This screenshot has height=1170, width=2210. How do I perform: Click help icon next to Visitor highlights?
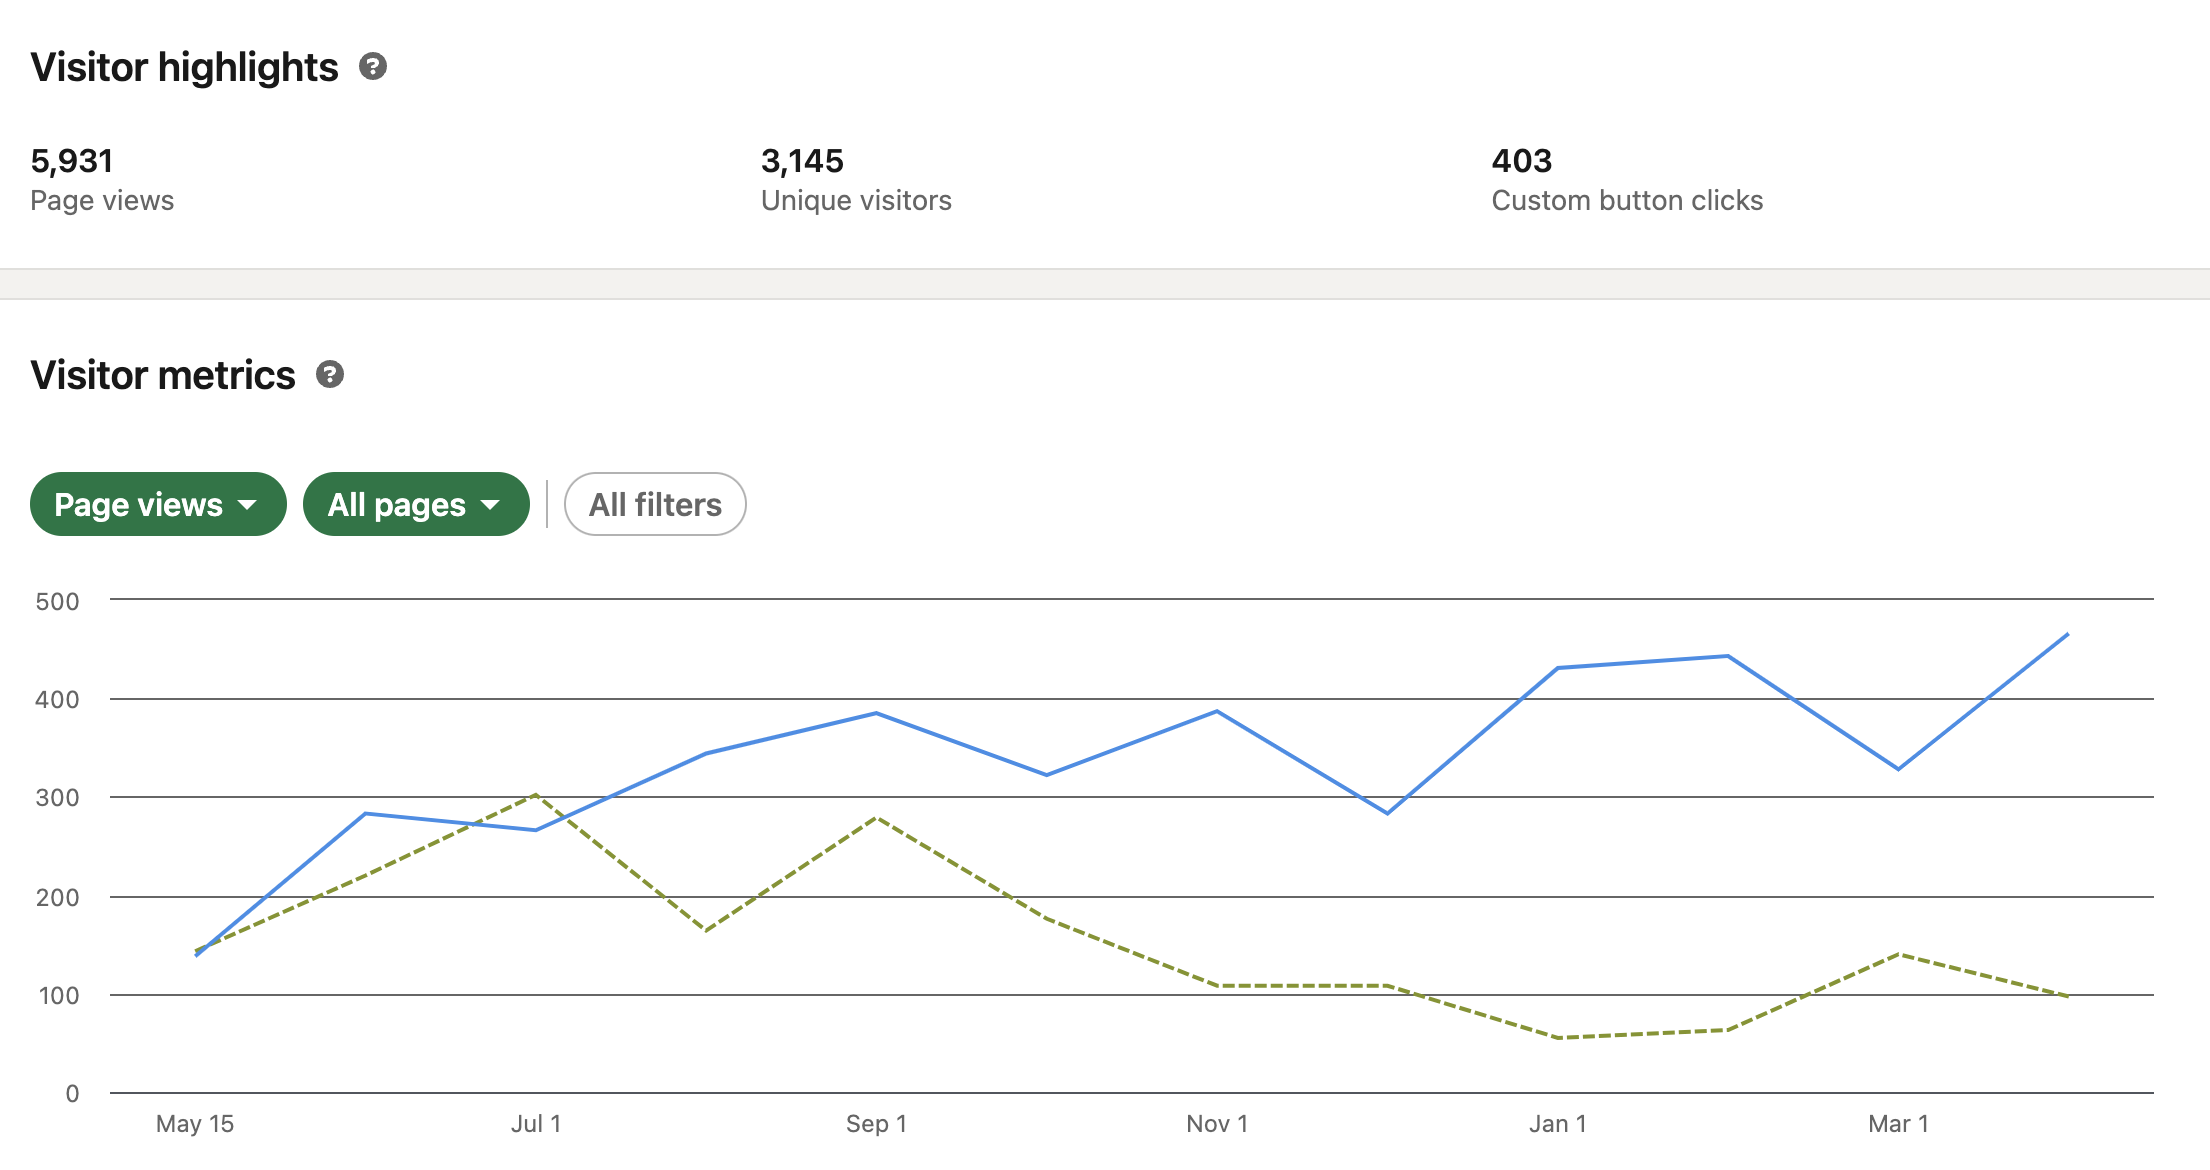tap(373, 67)
